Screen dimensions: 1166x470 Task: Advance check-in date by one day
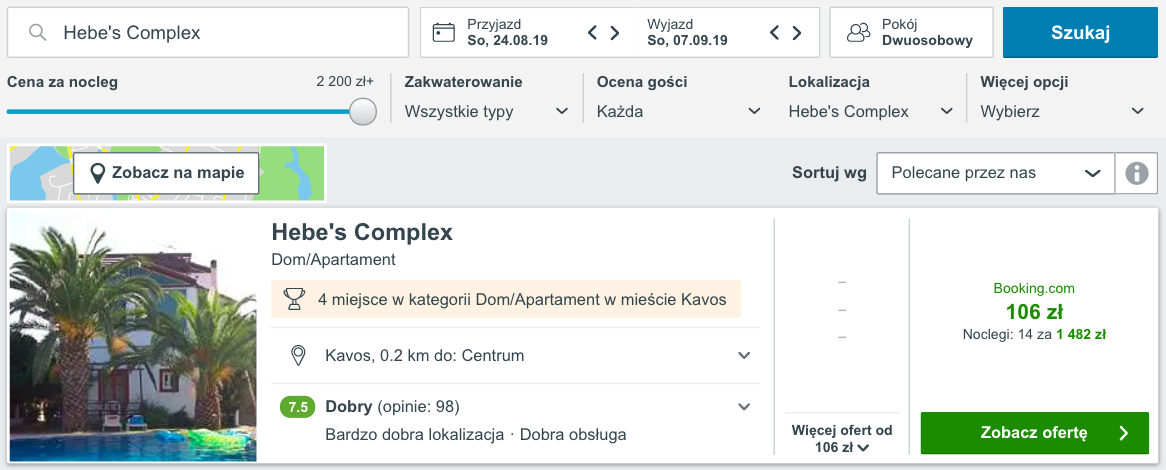pyautogui.click(x=615, y=33)
